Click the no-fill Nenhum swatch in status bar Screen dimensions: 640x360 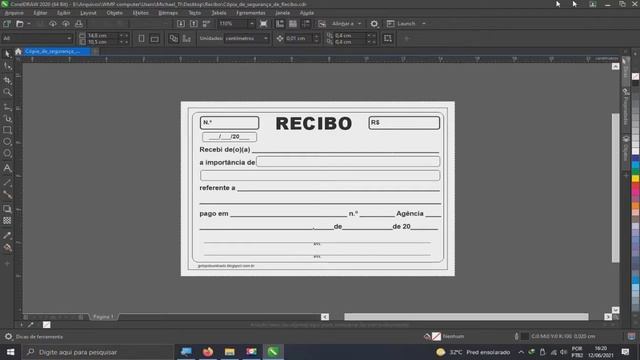(436, 336)
